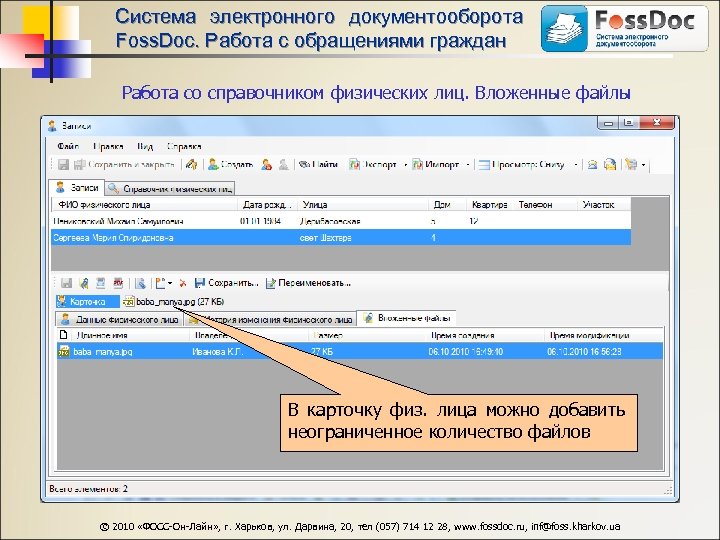Viewport: 720px width, 540px height.
Task: Switch to the 'Данные физического лица' tab
Action: [x=119, y=319]
